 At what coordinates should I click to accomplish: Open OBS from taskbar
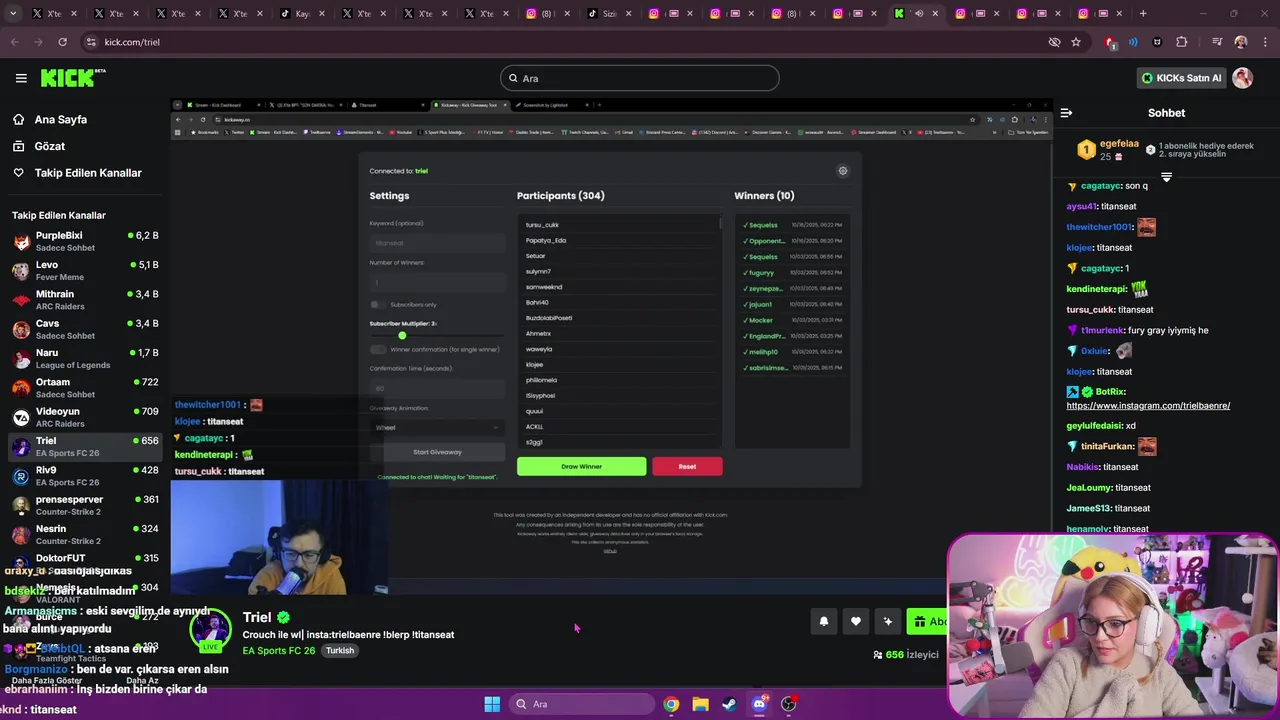tap(788, 704)
